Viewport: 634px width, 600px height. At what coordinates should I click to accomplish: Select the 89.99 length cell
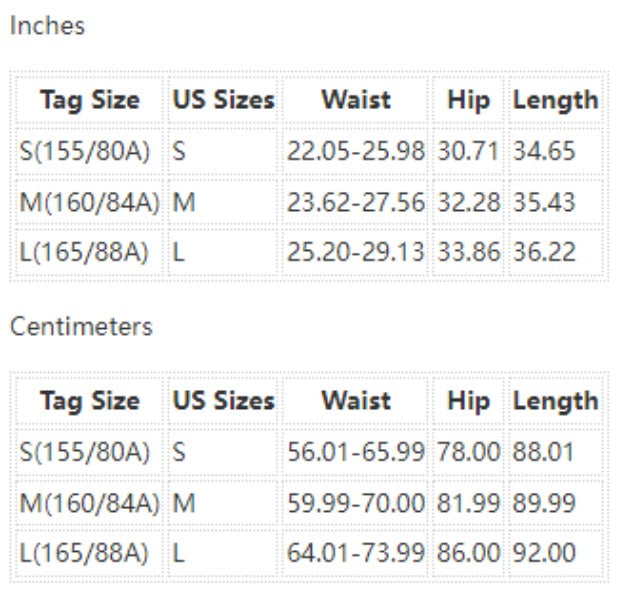(544, 503)
